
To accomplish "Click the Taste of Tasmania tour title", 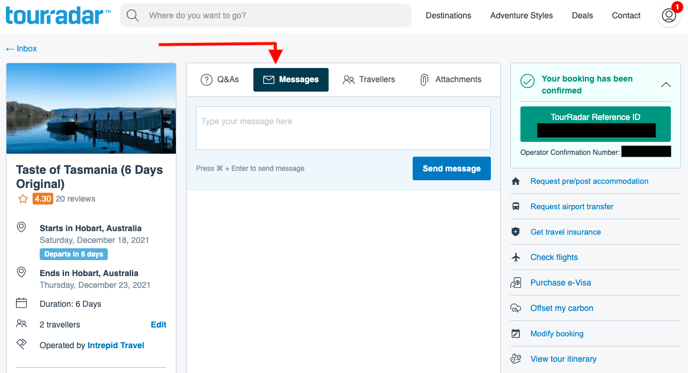I will point(90,176).
